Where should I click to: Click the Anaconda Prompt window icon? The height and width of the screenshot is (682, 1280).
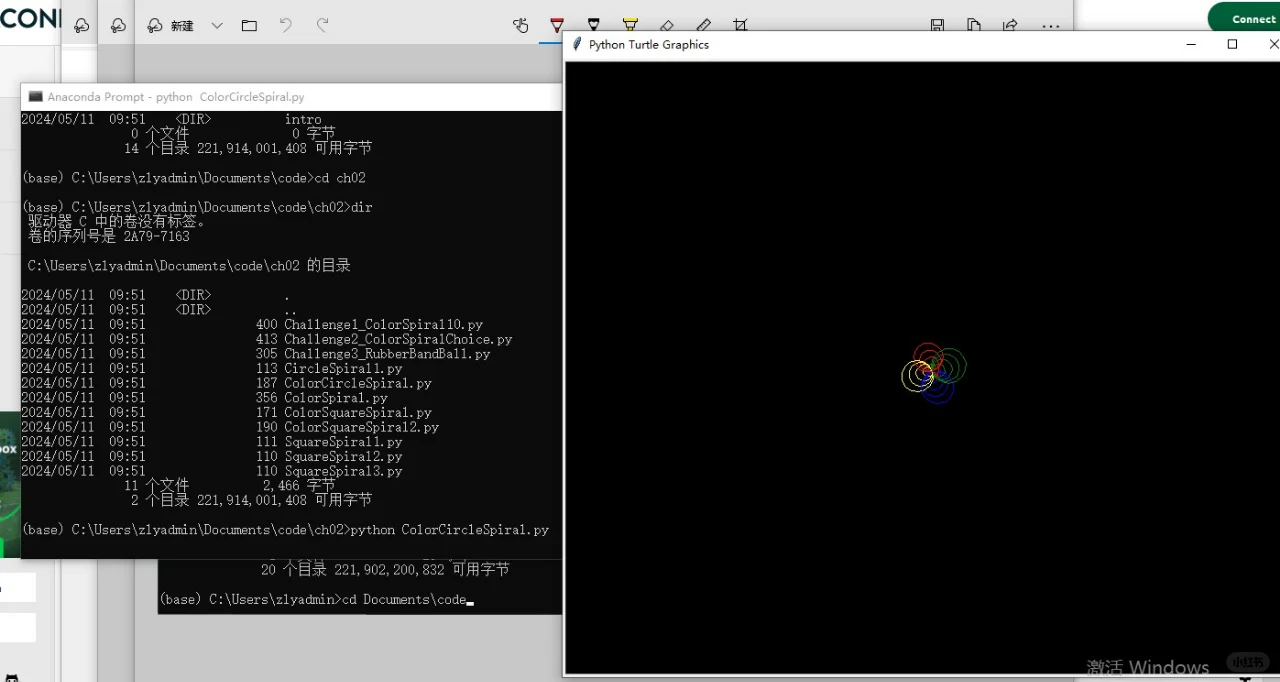(x=36, y=97)
